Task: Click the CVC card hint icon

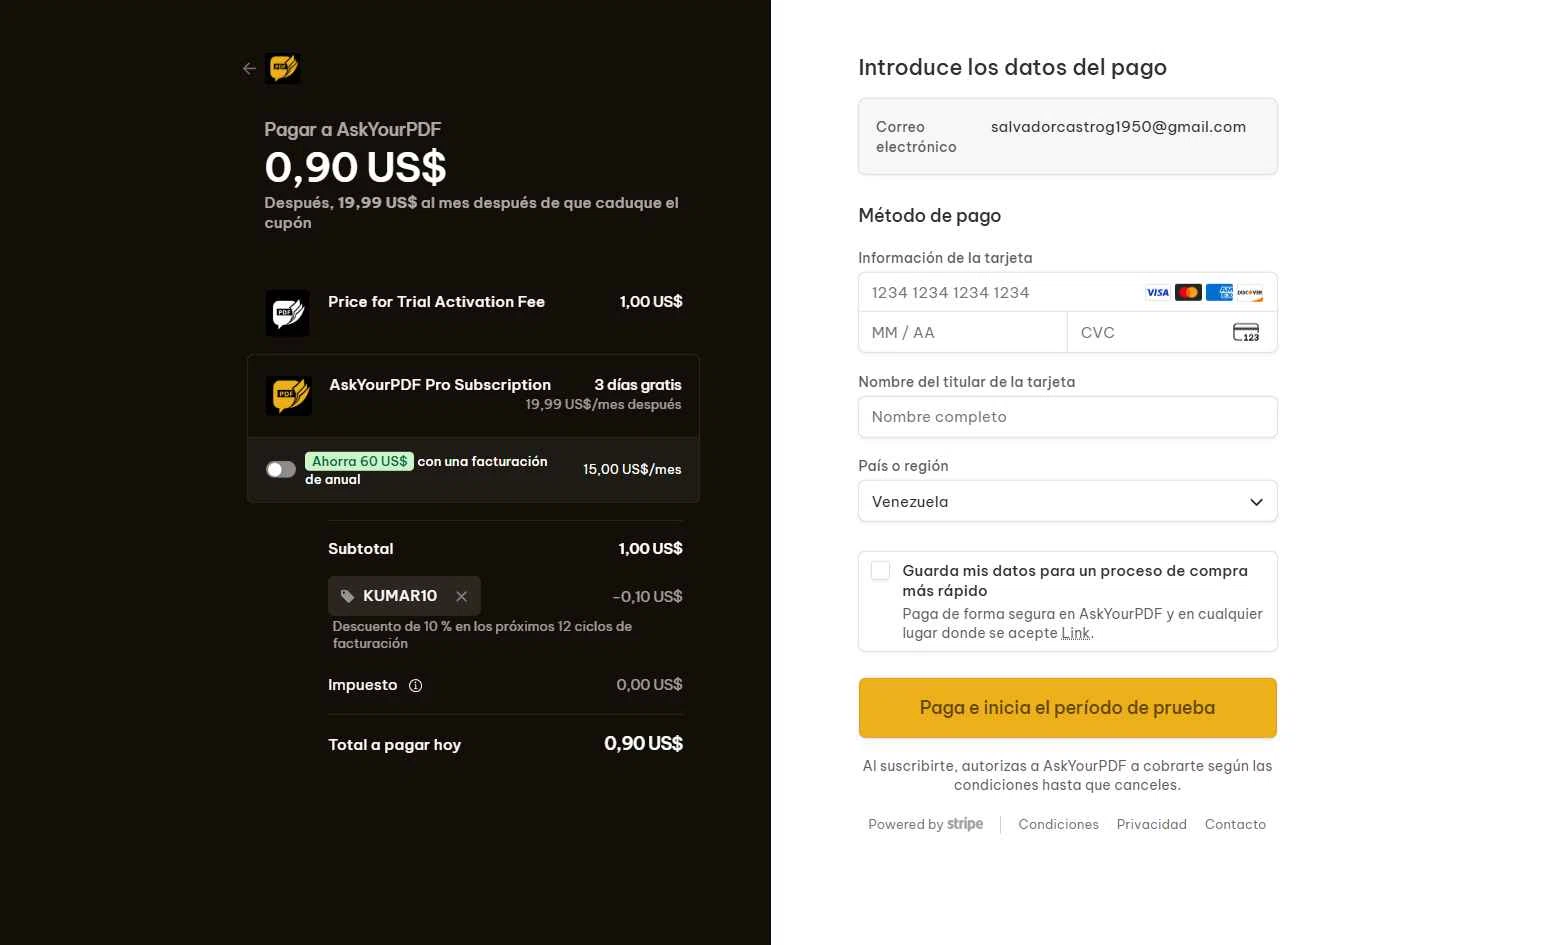Action: [x=1246, y=332]
